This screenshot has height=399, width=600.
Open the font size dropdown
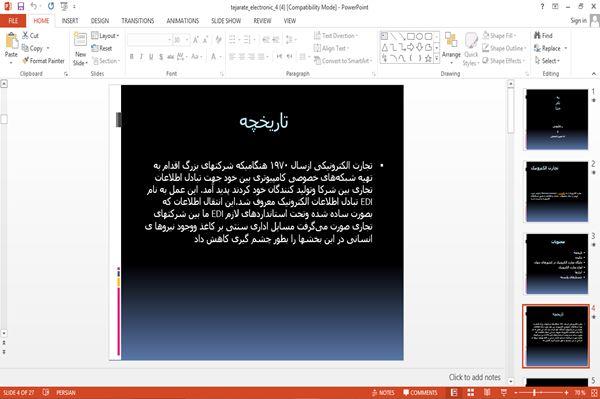tap(187, 40)
